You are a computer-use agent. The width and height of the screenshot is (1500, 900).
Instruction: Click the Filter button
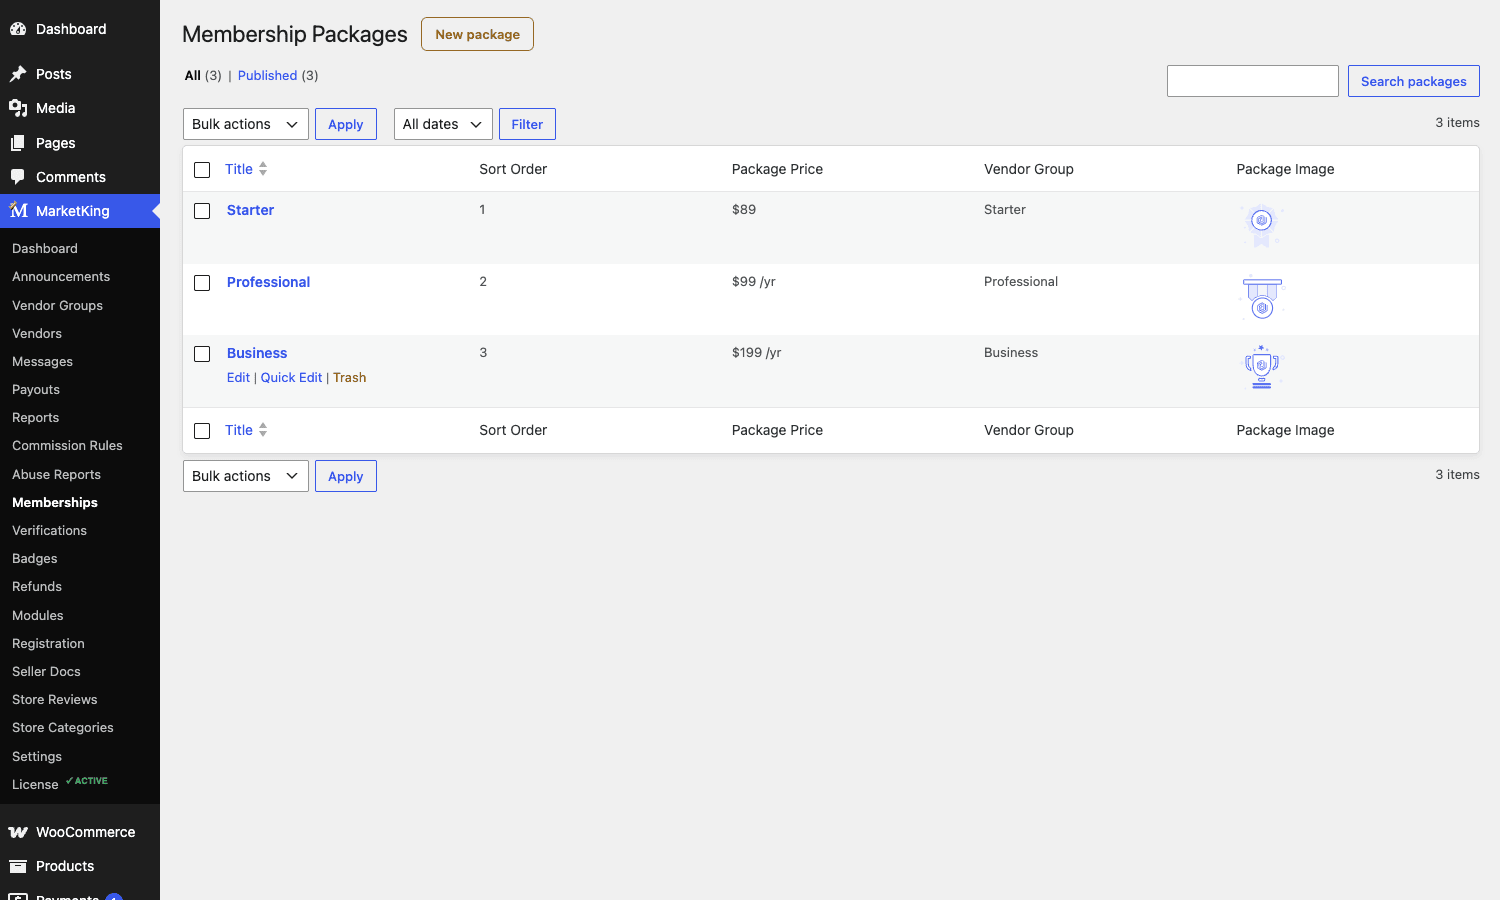(x=527, y=124)
